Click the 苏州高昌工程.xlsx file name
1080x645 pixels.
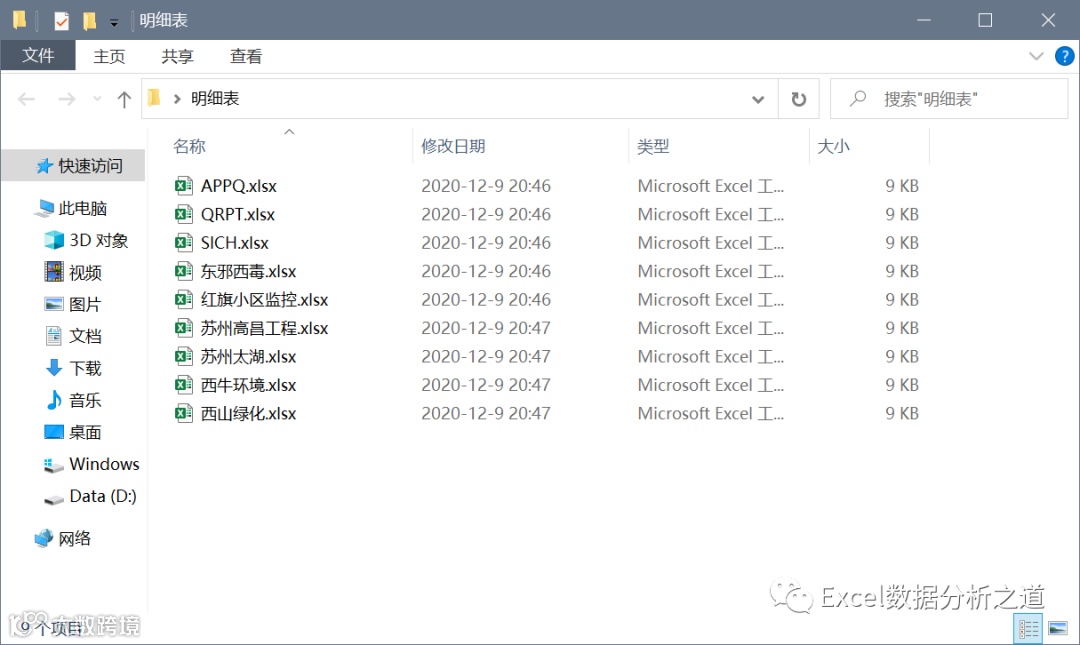264,328
